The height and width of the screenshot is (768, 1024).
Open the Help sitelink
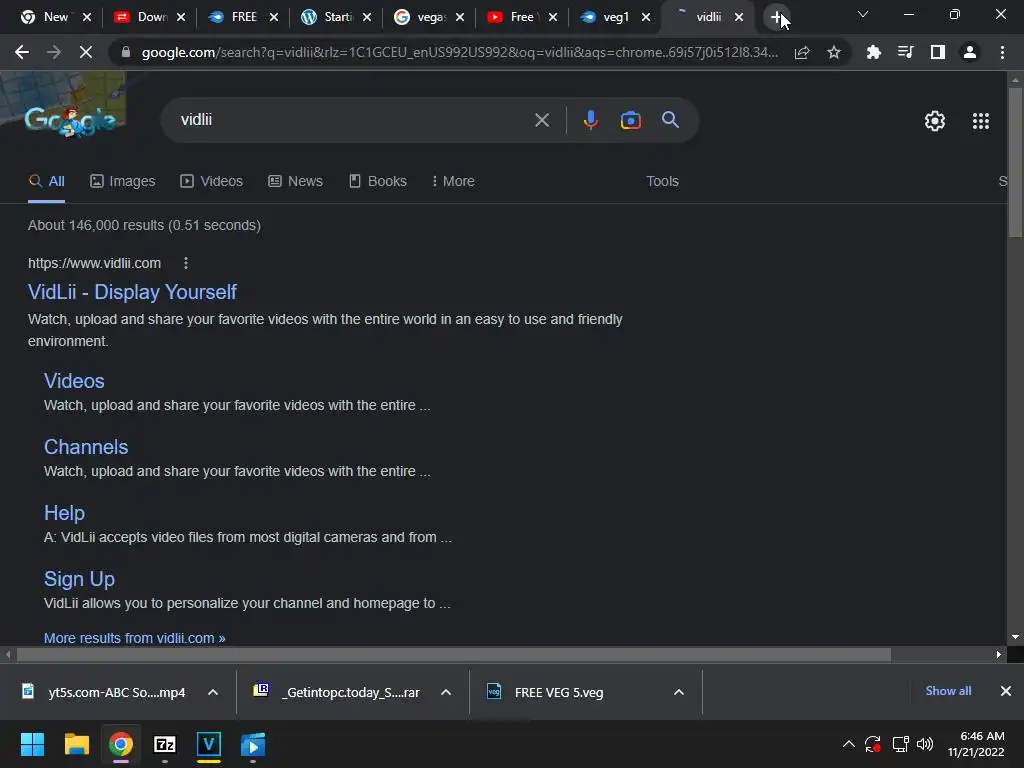pos(64,513)
